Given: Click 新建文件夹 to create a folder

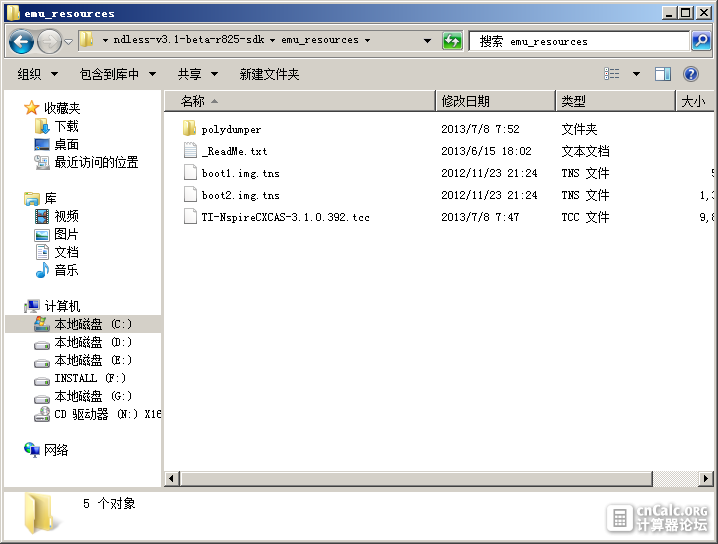Looking at the screenshot, I should click(269, 74).
